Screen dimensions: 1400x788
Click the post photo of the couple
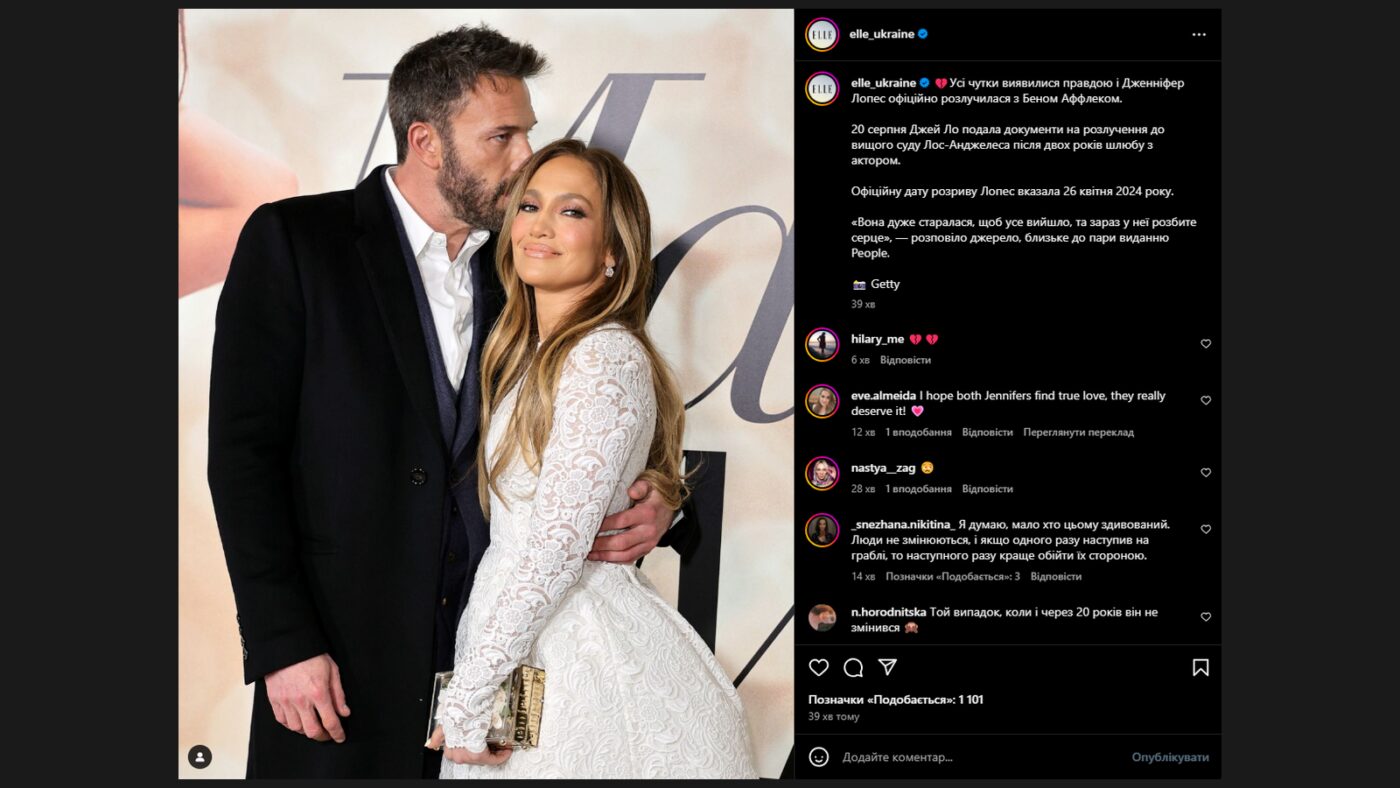pos(486,394)
